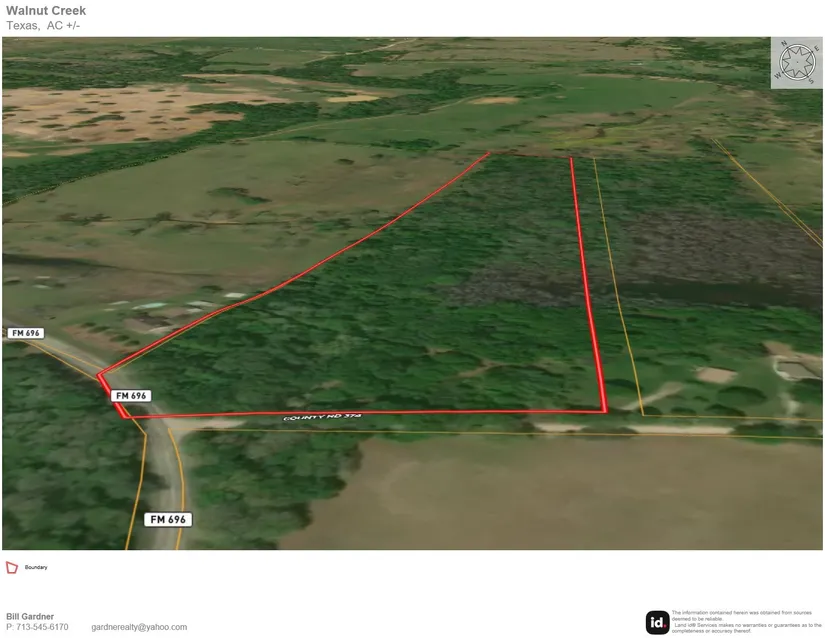Click the FM 696 label on left edge
The image size is (825, 638).
pos(26,332)
